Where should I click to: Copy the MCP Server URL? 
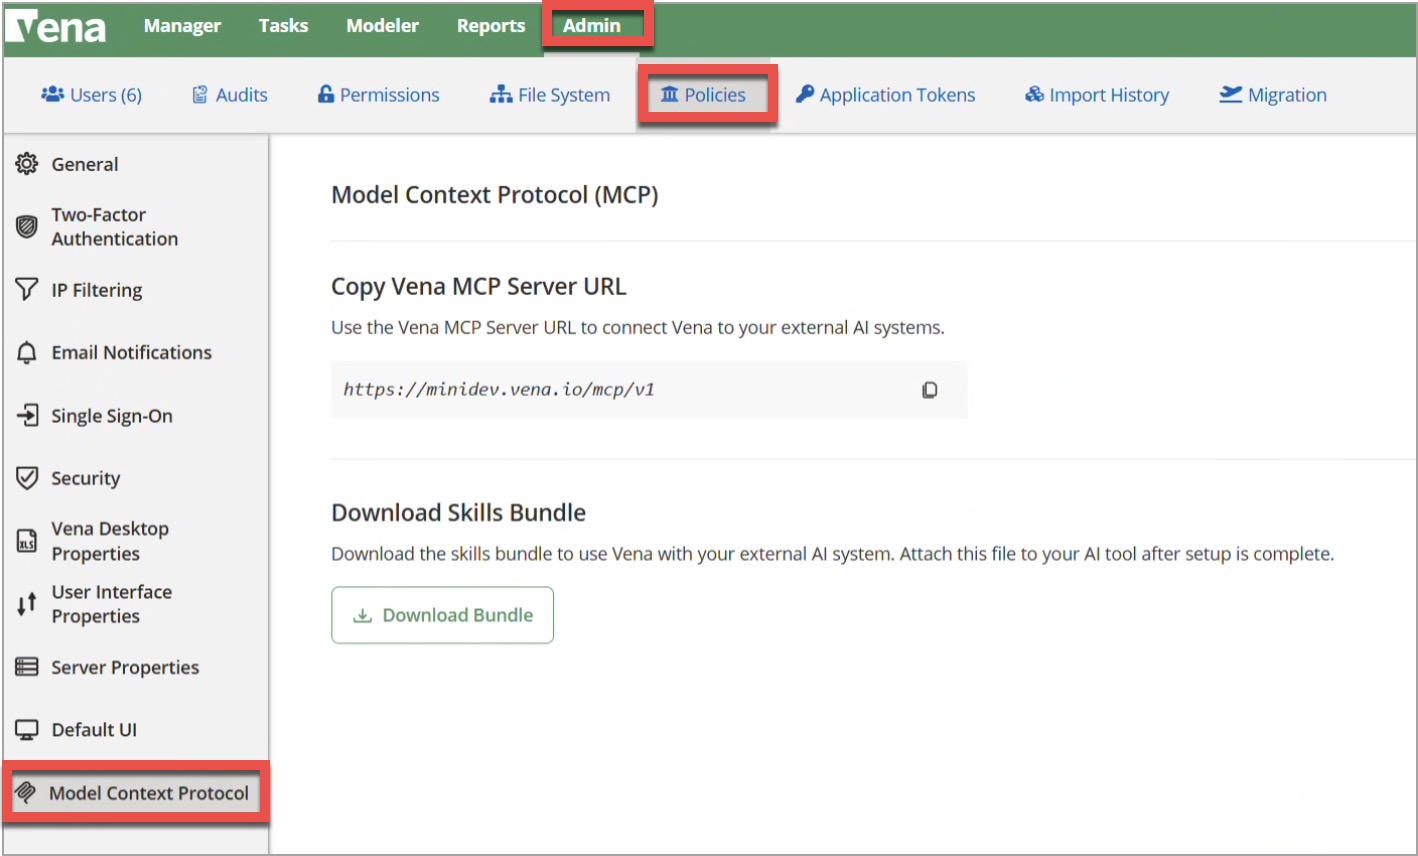(x=930, y=390)
